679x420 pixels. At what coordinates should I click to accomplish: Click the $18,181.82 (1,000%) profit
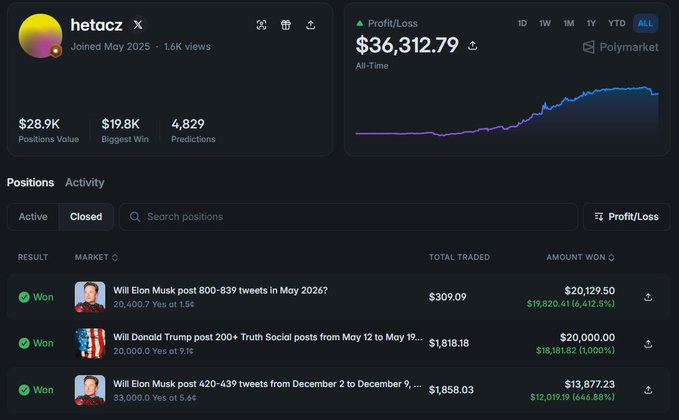coord(575,350)
